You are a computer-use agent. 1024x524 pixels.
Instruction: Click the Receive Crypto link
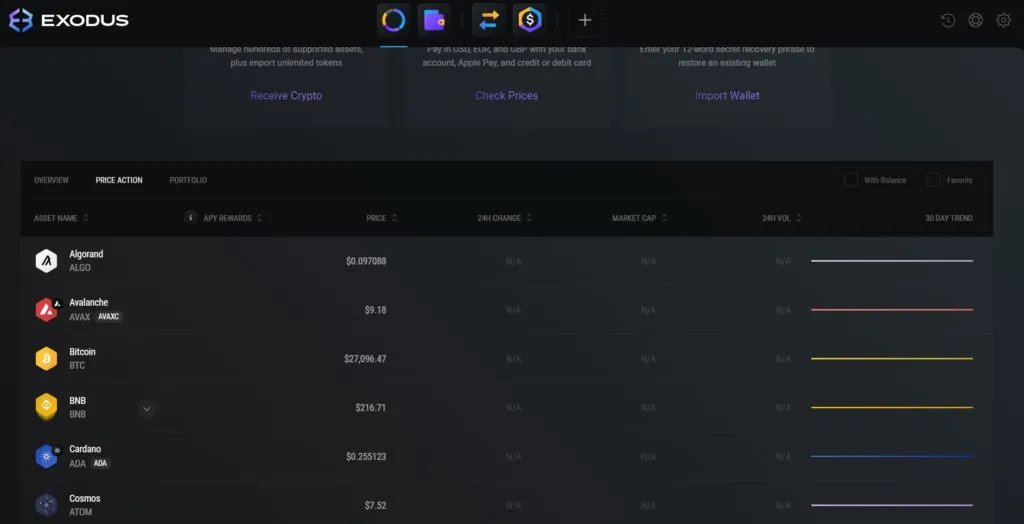pyautogui.click(x=286, y=95)
